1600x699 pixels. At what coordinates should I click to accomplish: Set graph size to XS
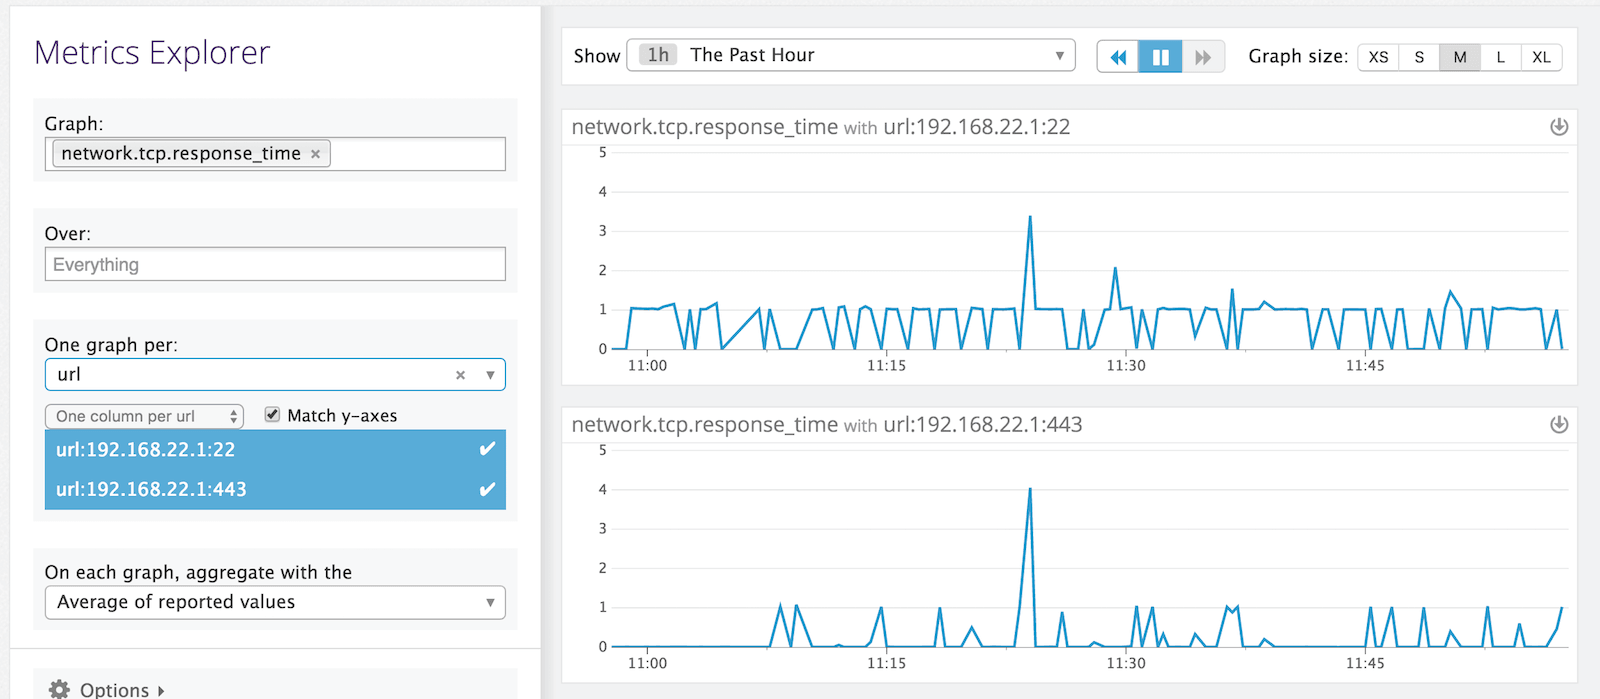pyautogui.click(x=1378, y=57)
